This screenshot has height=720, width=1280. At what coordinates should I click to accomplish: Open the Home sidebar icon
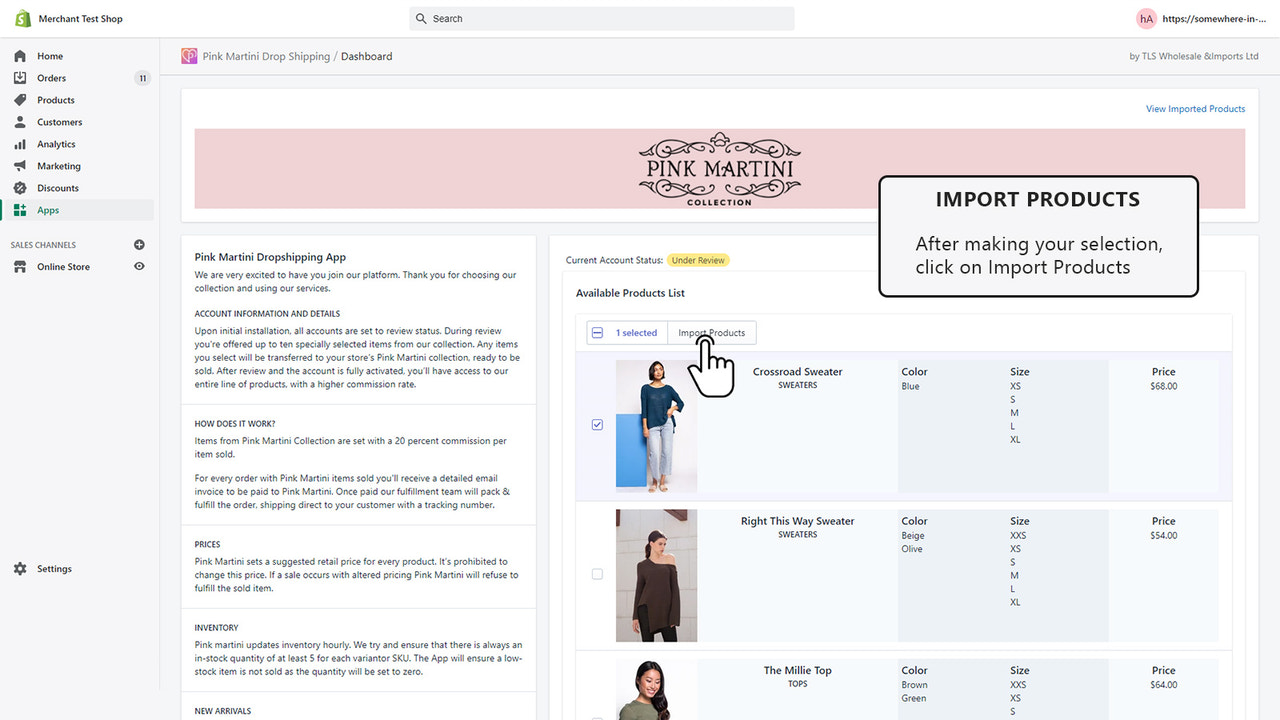[x=20, y=56]
